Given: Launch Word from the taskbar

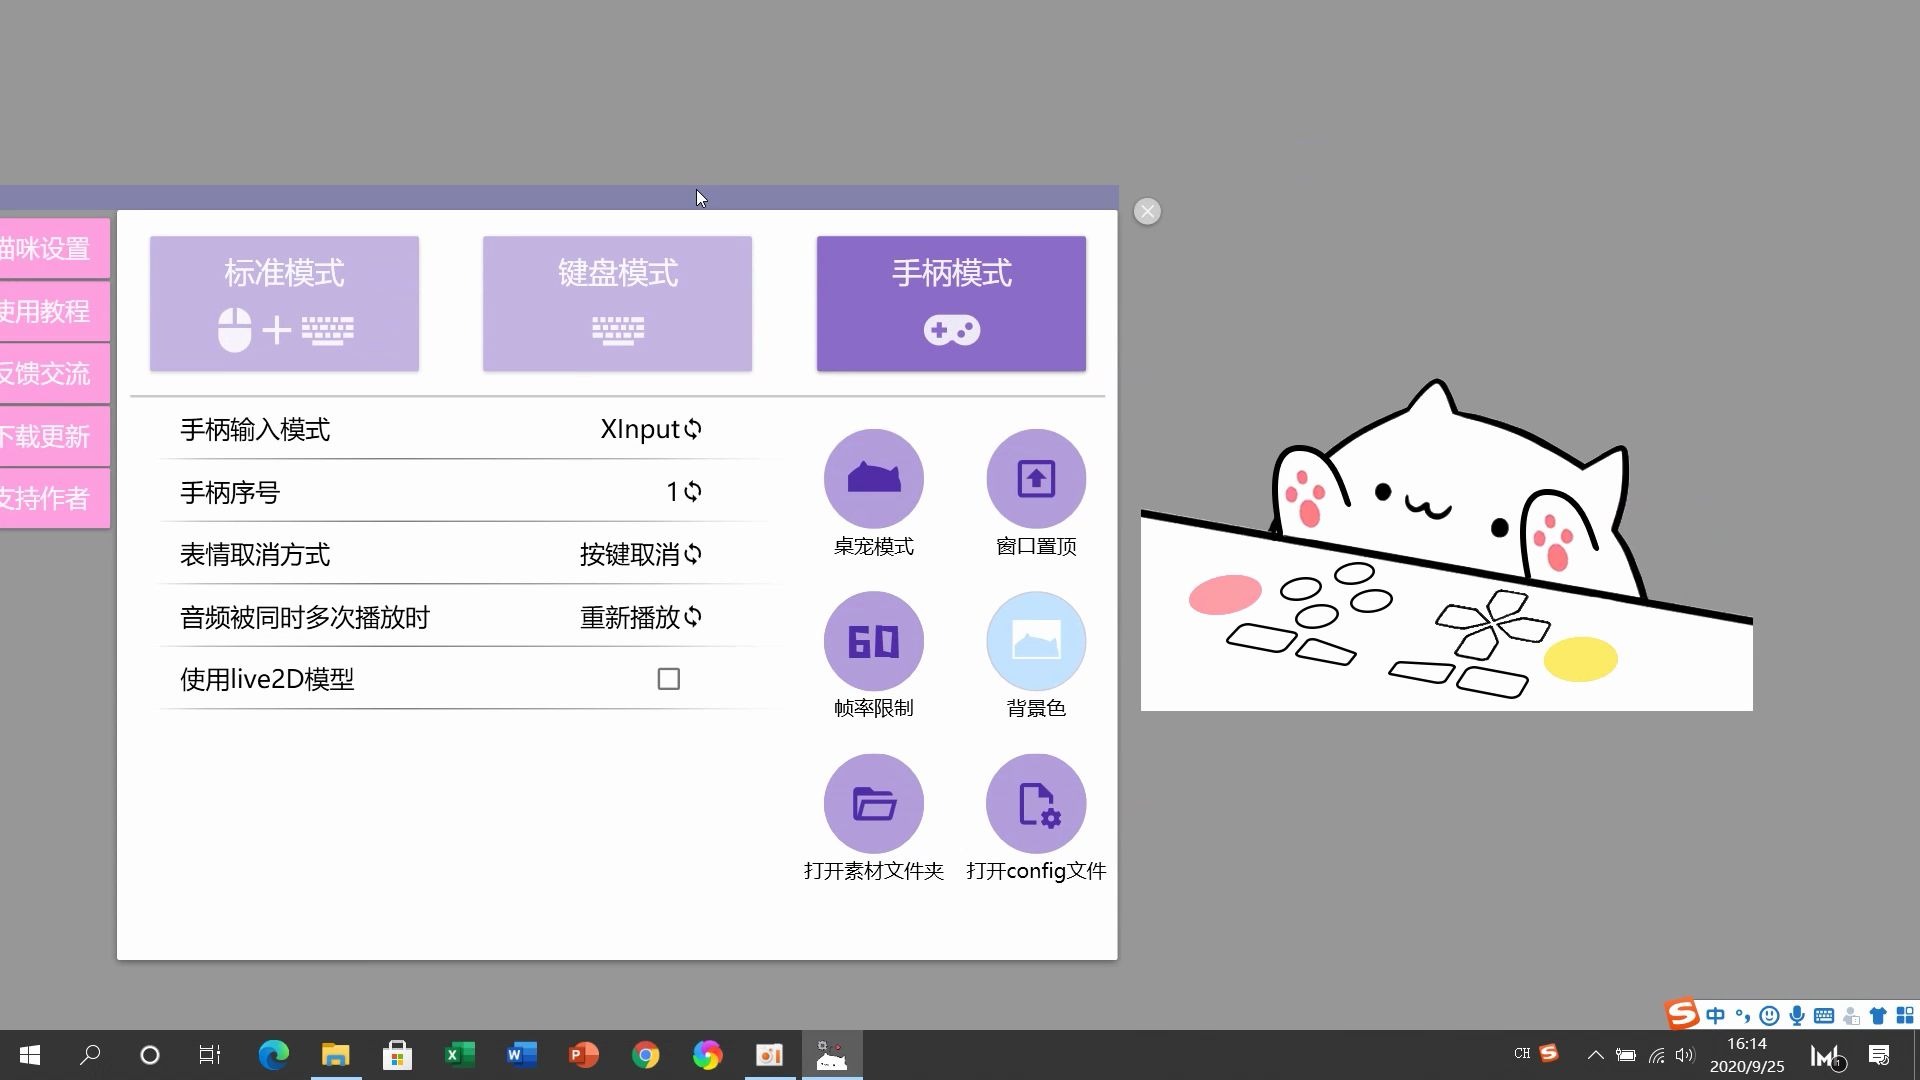Looking at the screenshot, I should [521, 1055].
